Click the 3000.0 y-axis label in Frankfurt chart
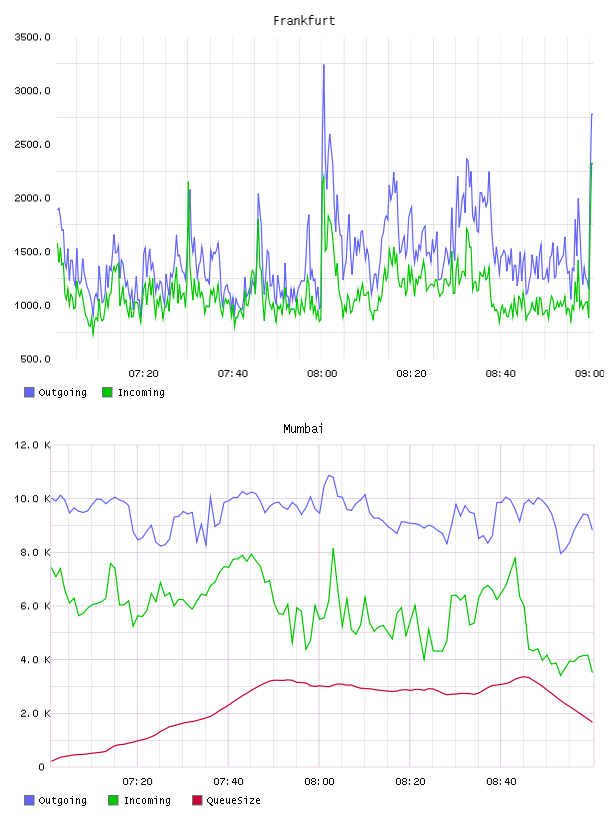This screenshot has width=608, height=816. pyautogui.click(x=32, y=91)
